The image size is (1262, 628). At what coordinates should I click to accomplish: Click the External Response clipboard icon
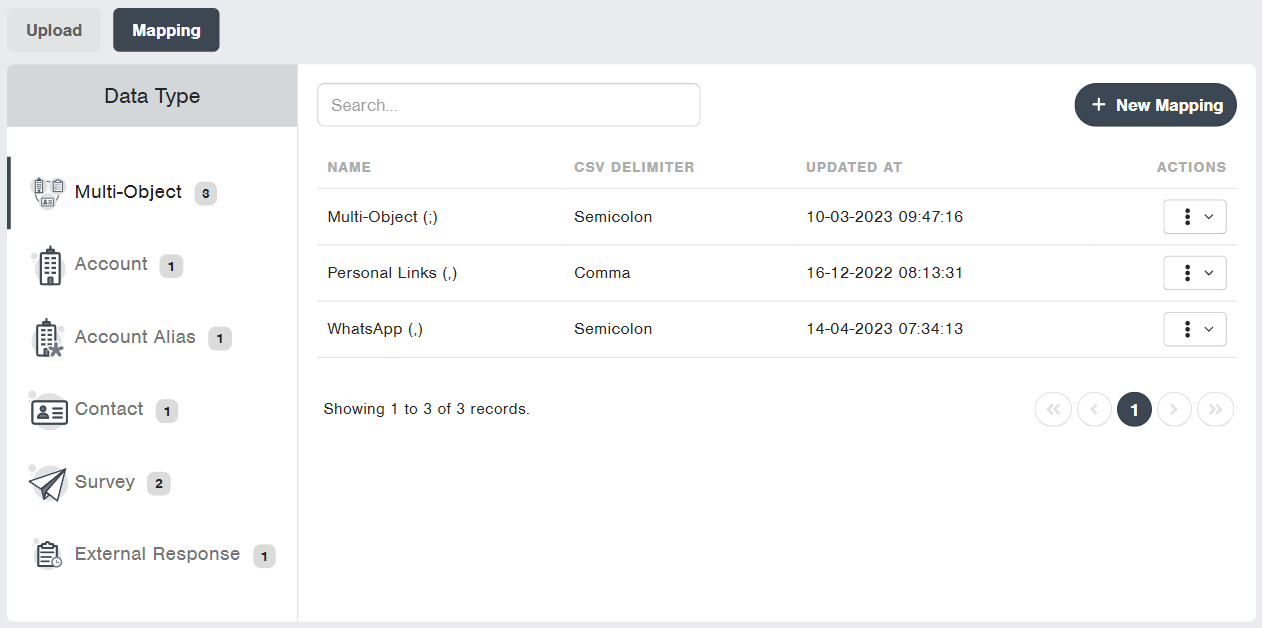click(x=48, y=554)
